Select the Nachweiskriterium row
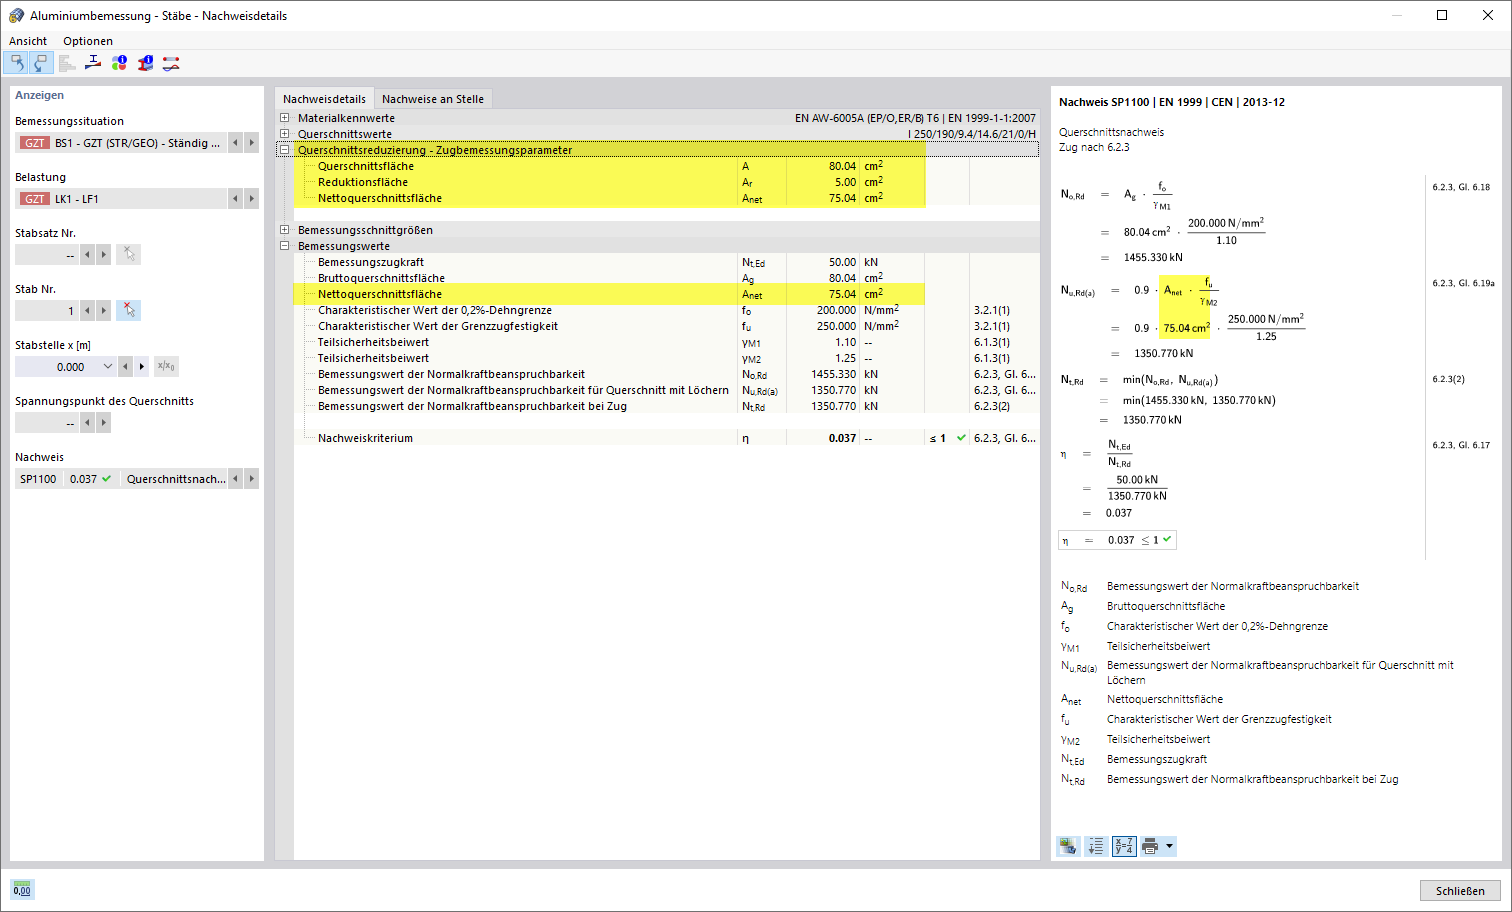The image size is (1512, 912). coord(667,438)
